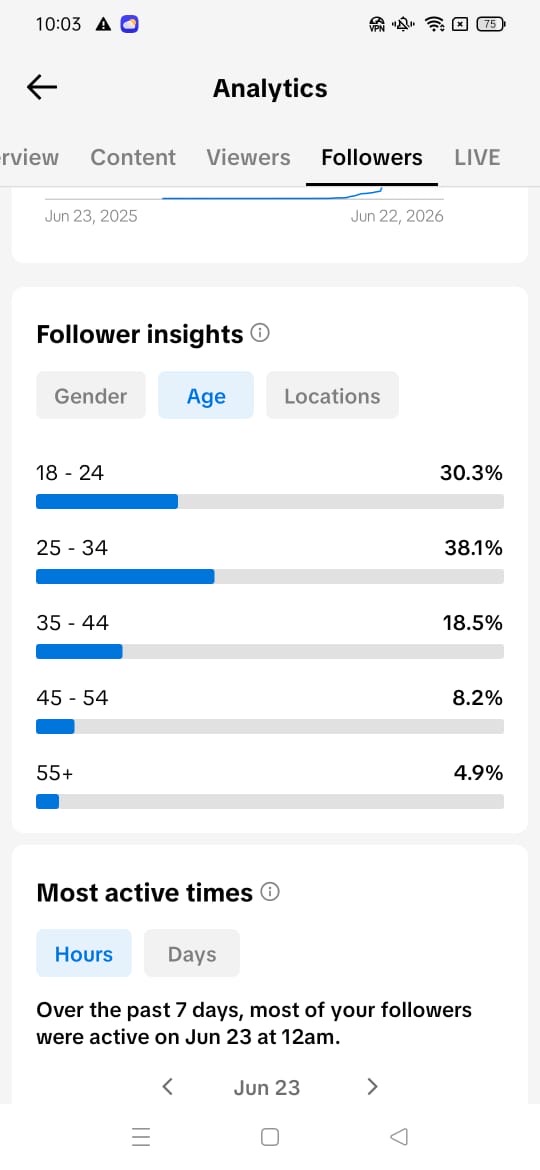
Task: Tap the back arrow icon
Action: [42, 88]
